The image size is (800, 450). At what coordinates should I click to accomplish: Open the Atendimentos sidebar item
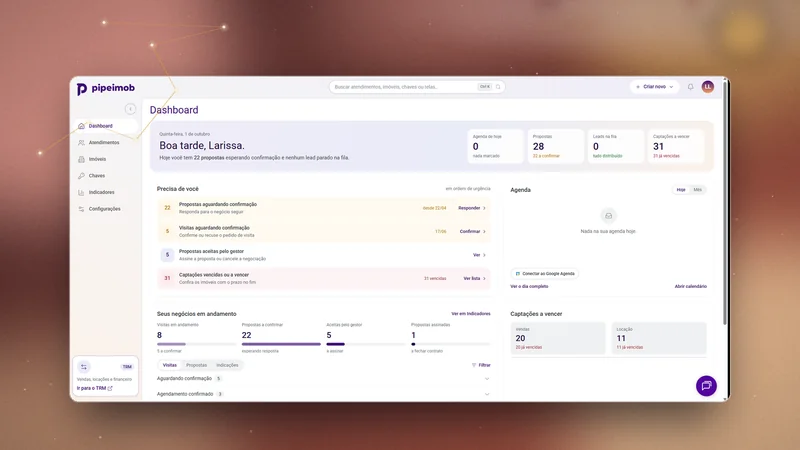[x=105, y=142]
